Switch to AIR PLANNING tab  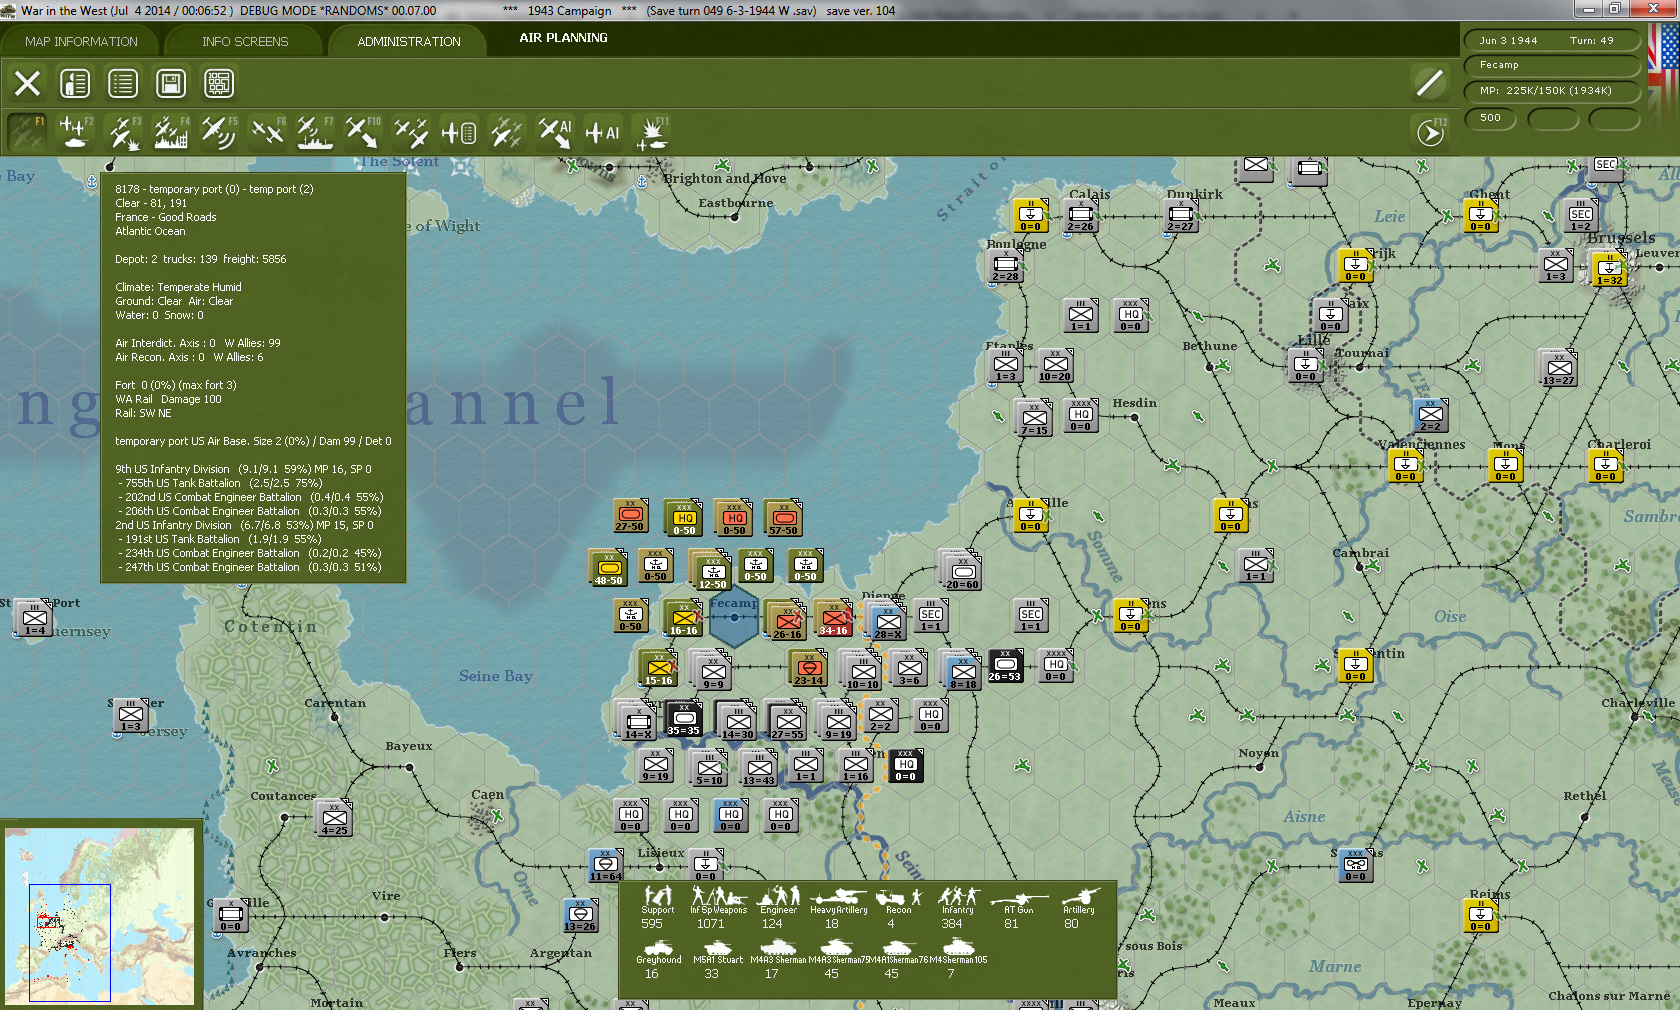563,38
